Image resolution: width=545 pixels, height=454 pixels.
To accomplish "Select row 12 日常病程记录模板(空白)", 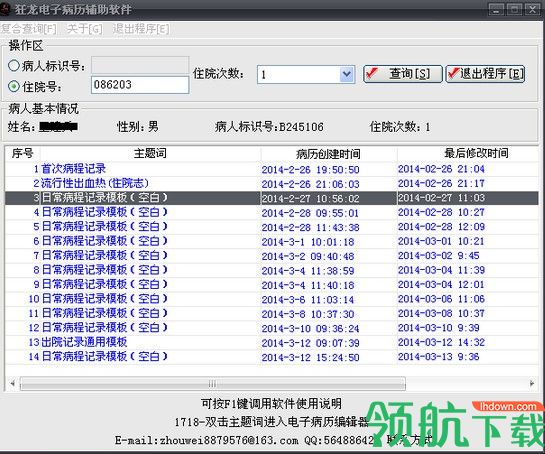I will click(x=272, y=328).
